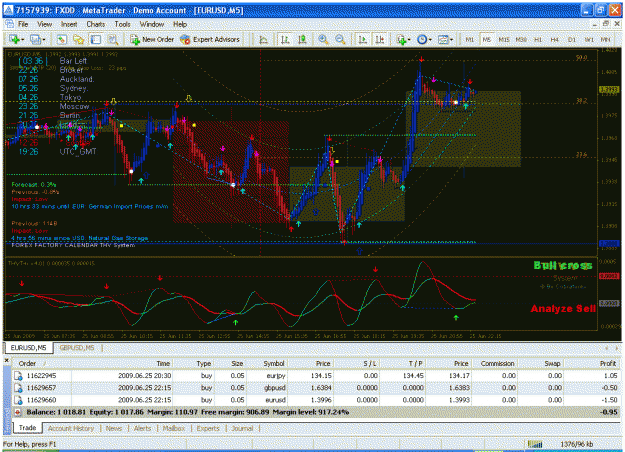Screen dimensions: 625x452
Task: Click the connection status bars icon
Action: (x=535, y=444)
